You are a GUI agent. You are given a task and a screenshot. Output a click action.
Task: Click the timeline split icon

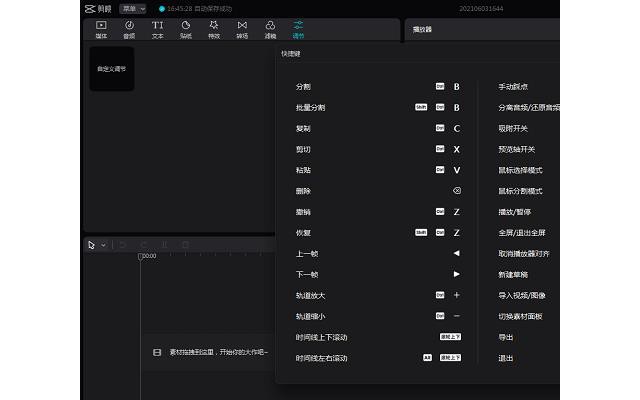click(164, 245)
